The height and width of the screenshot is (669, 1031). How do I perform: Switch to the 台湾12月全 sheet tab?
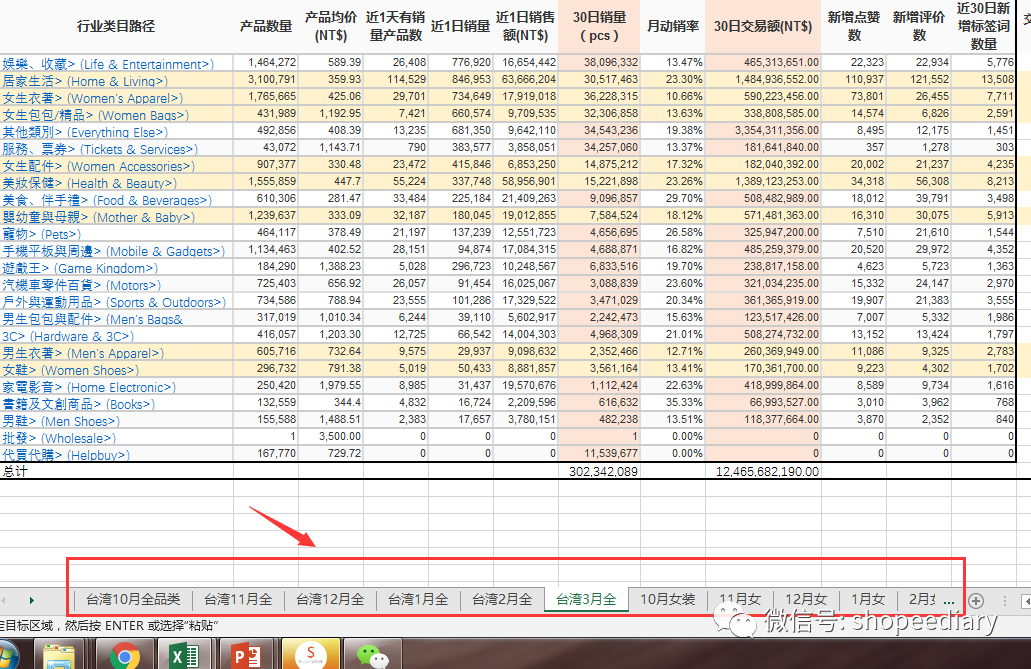[329, 599]
